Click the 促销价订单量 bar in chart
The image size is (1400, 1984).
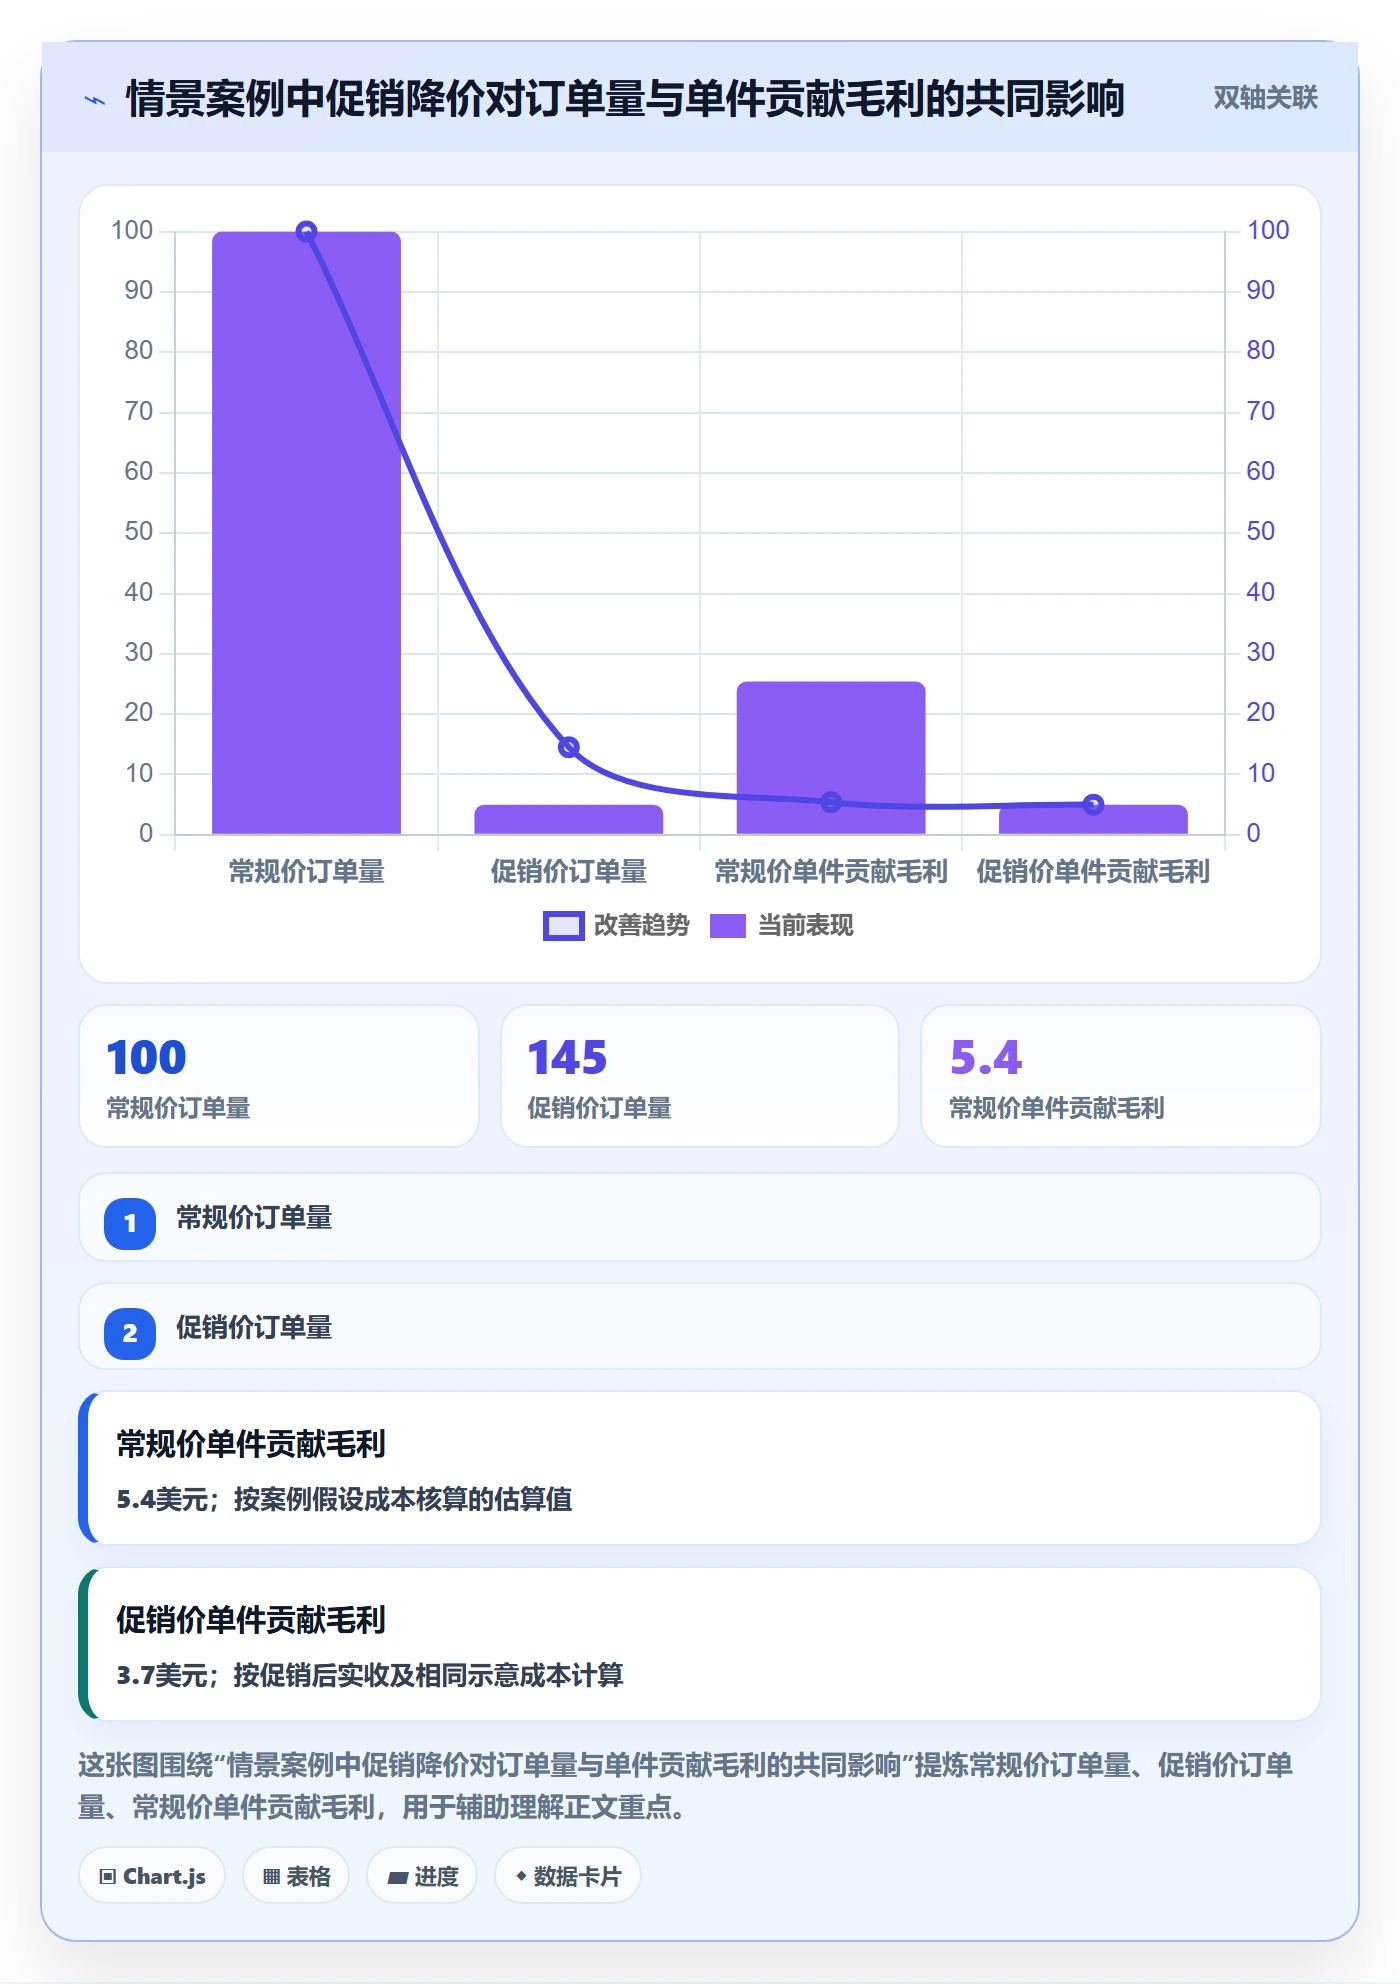(568, 819)
